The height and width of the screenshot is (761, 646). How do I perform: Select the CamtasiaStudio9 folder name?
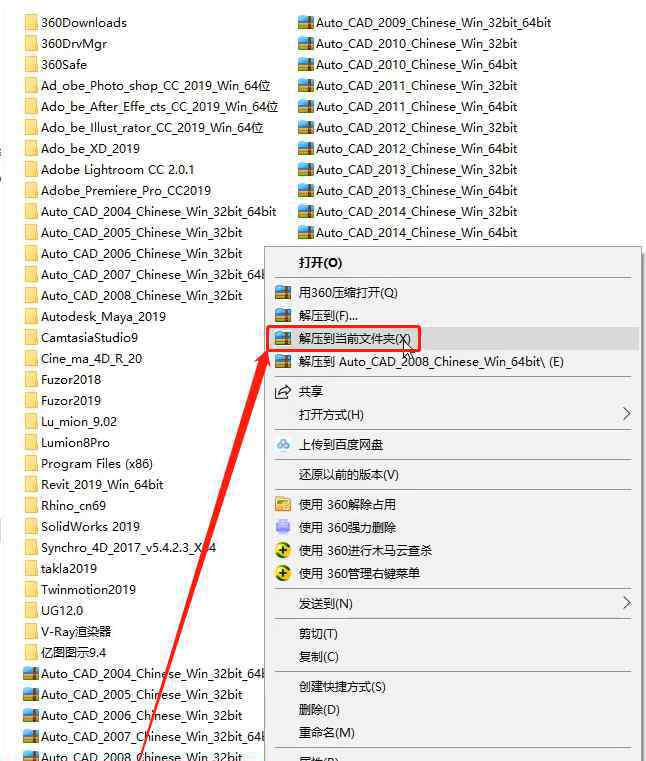point(89,337)
